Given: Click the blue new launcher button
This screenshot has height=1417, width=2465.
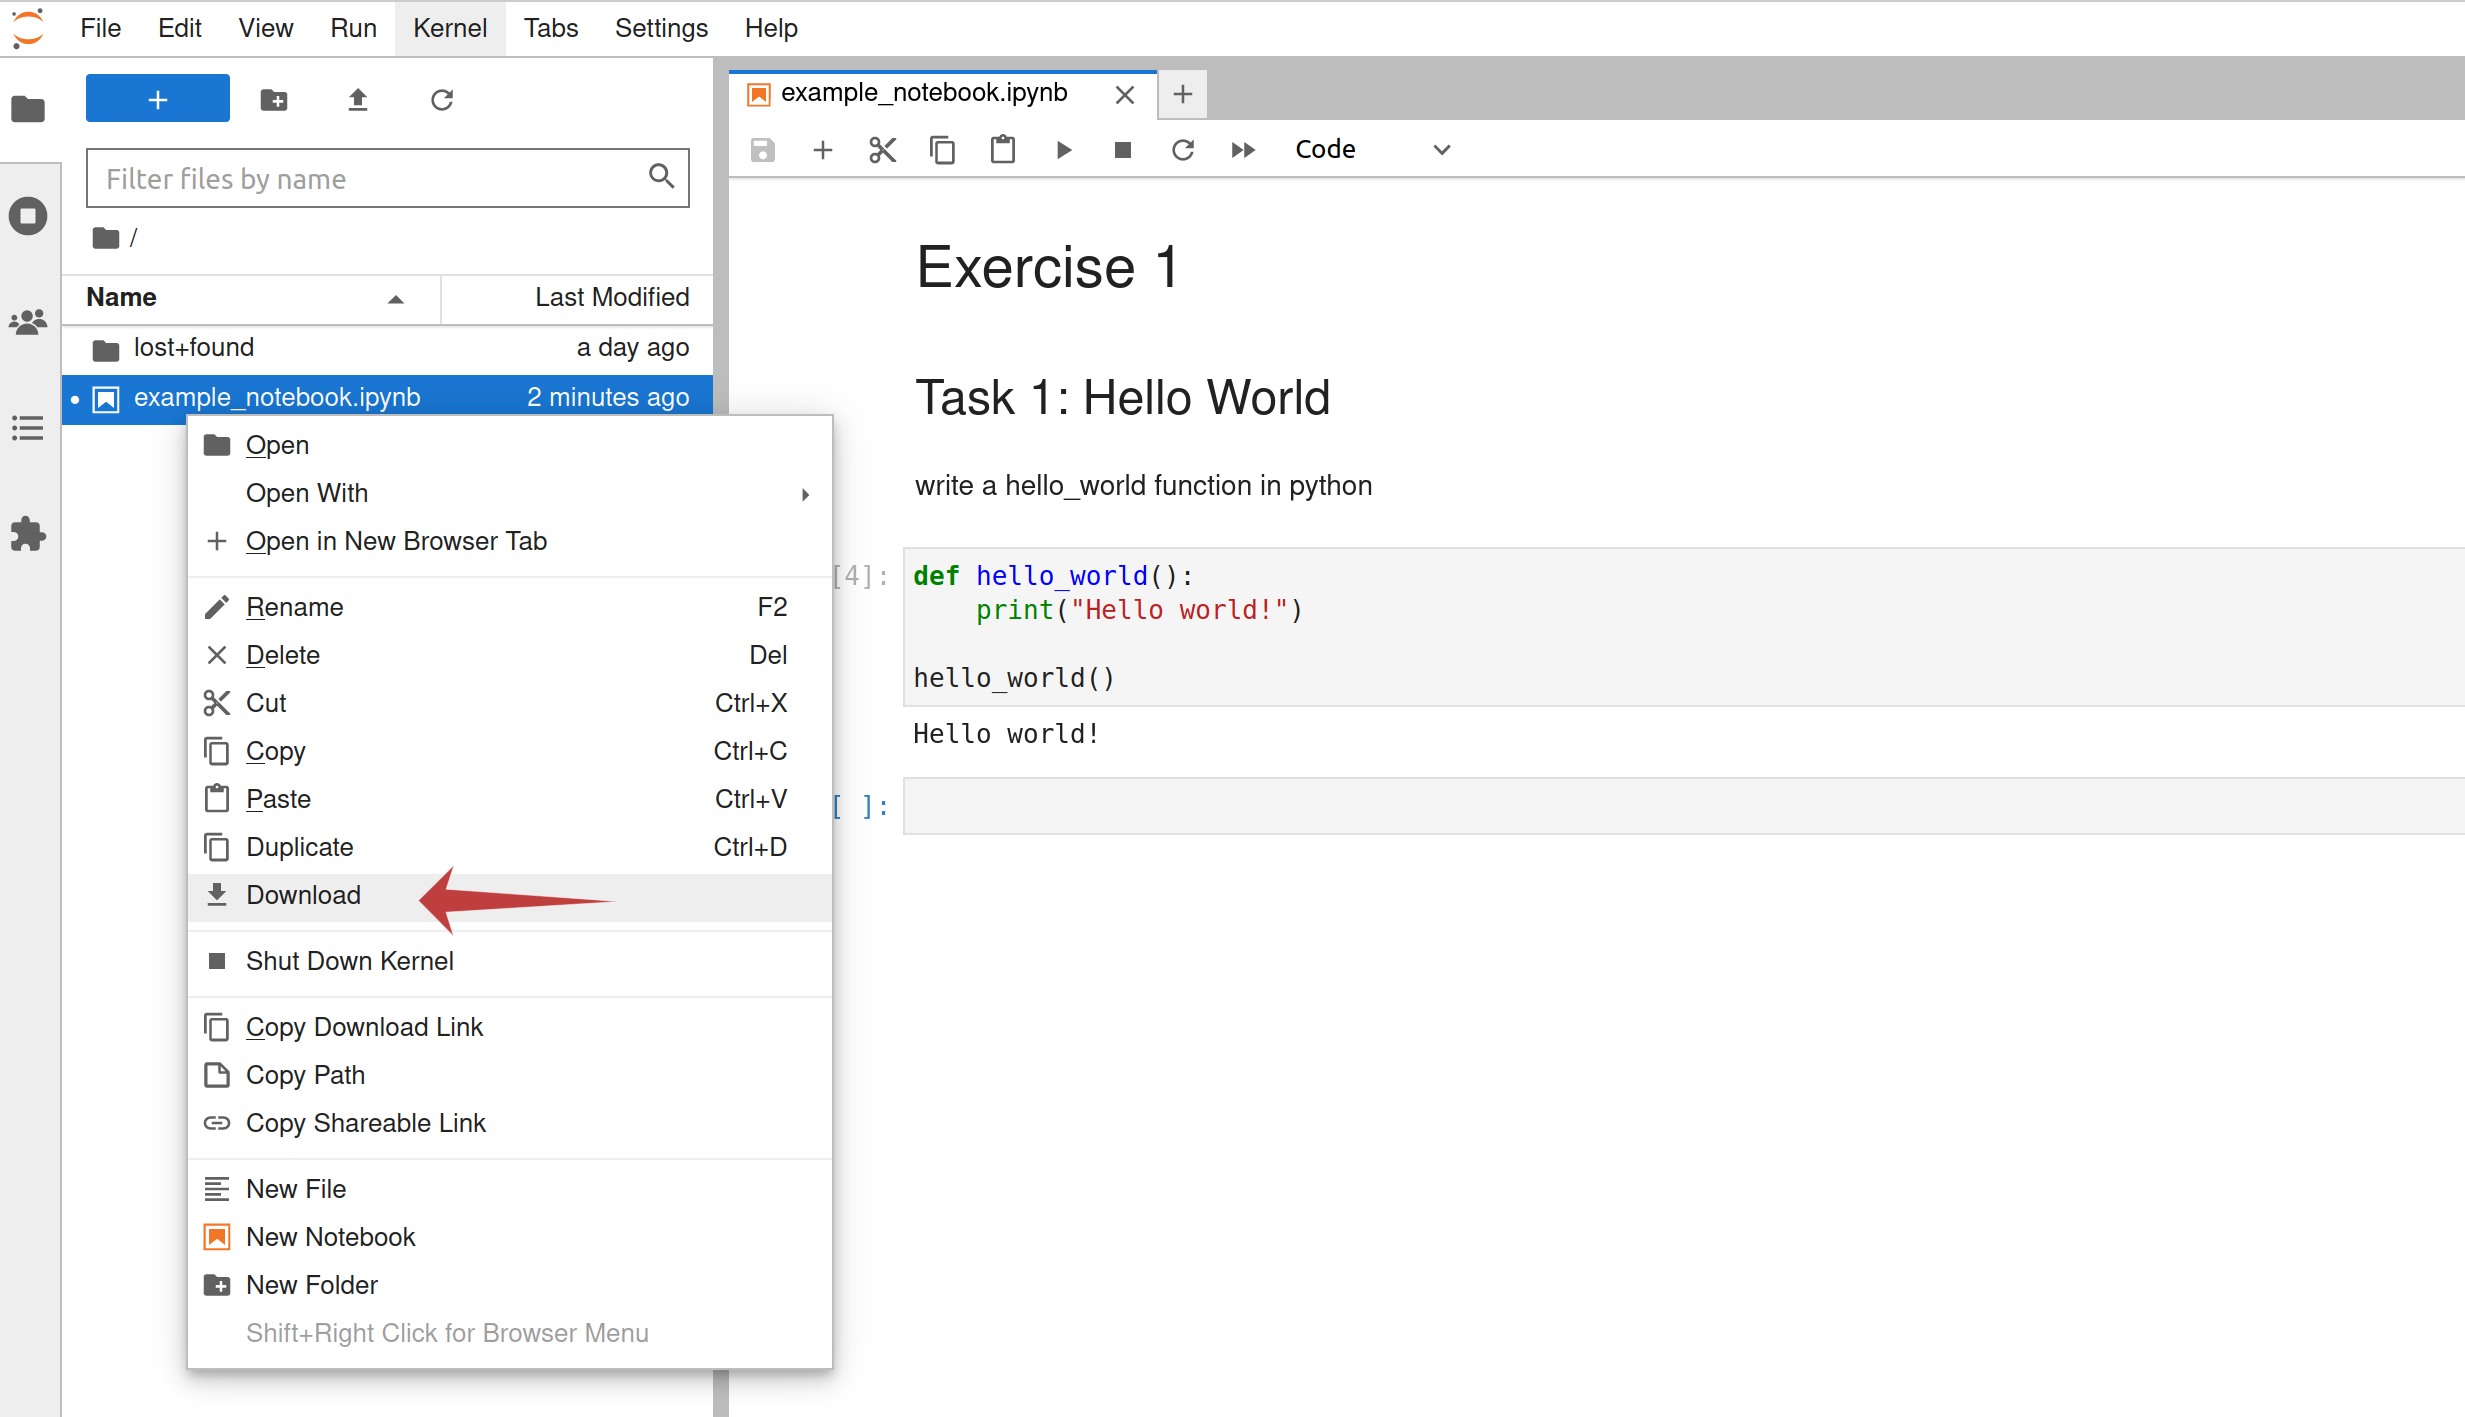Looking at the screenshot, I should pyautogui.click(x=158, y=99).
